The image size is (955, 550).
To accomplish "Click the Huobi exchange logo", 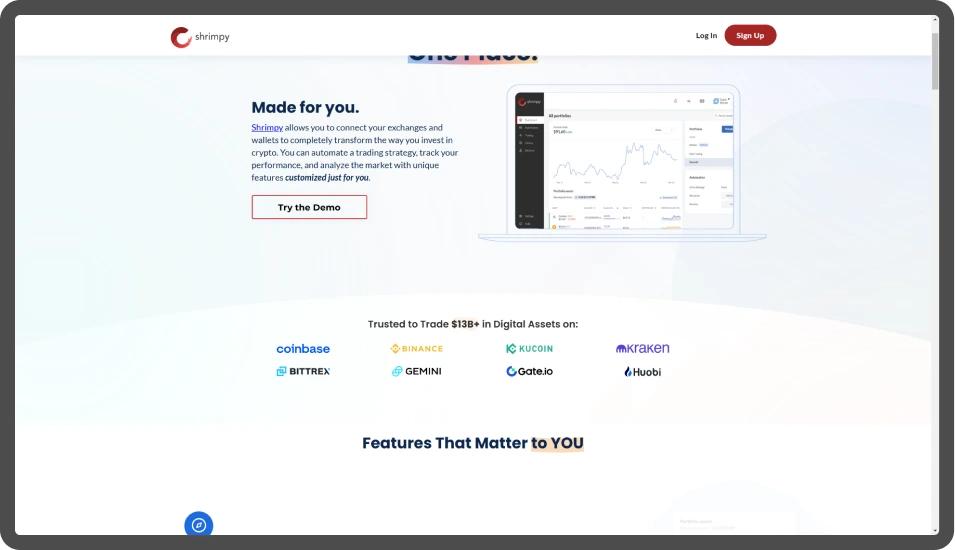I will point(642,372).
